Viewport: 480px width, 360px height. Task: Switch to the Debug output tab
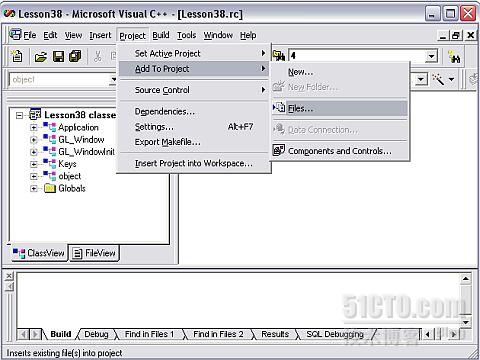point(96,334)
